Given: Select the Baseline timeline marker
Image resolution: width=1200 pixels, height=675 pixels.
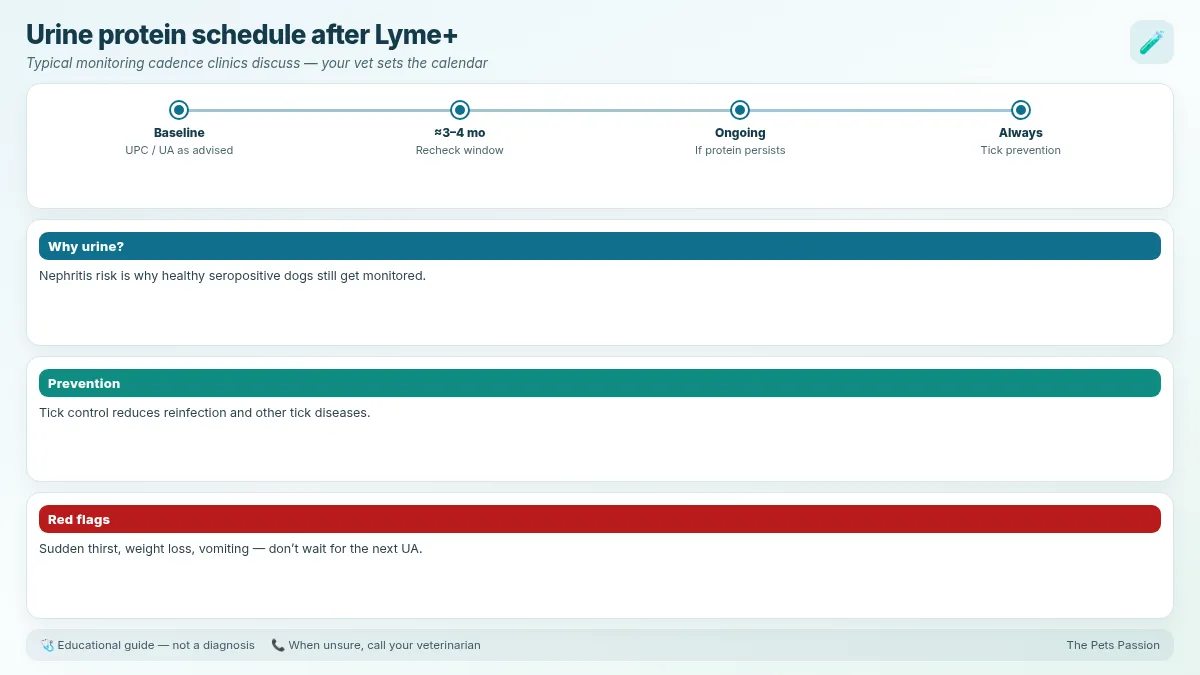Looking at the screenshot, I should (179, 110).
